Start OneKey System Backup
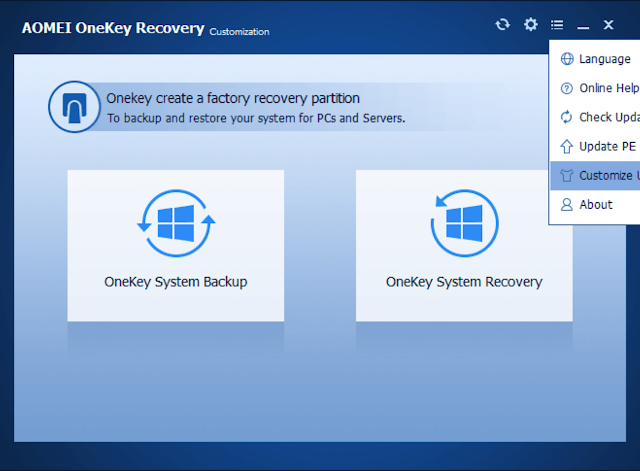640x471 pixels. [x=176, y=246]
